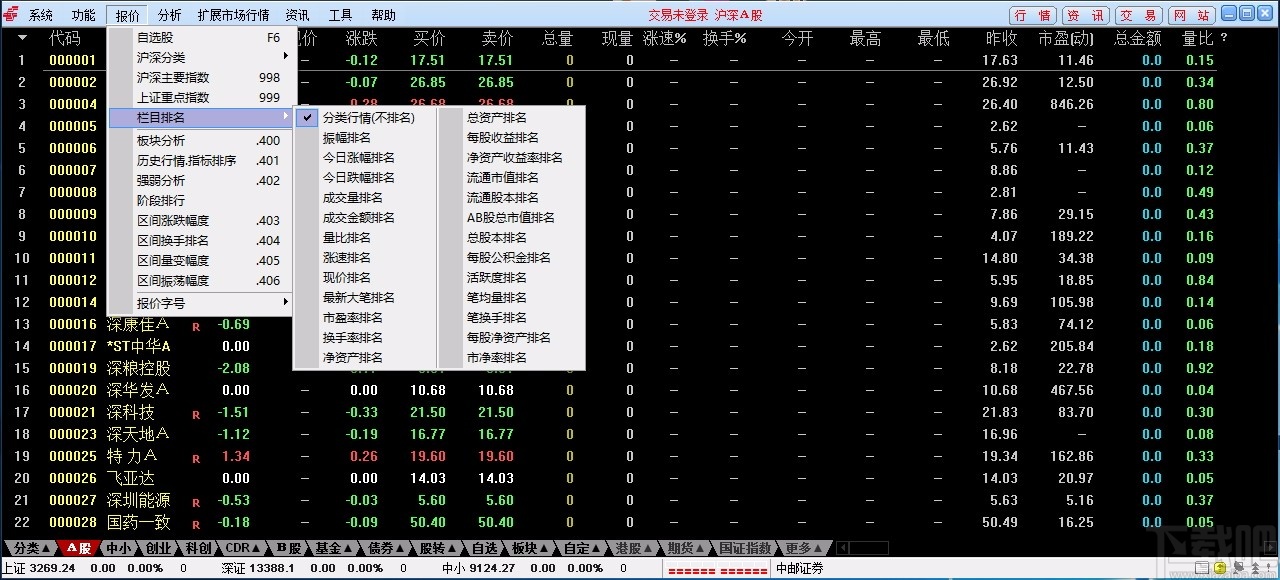Open the 交易 trading icon

tap(1140, 14)
